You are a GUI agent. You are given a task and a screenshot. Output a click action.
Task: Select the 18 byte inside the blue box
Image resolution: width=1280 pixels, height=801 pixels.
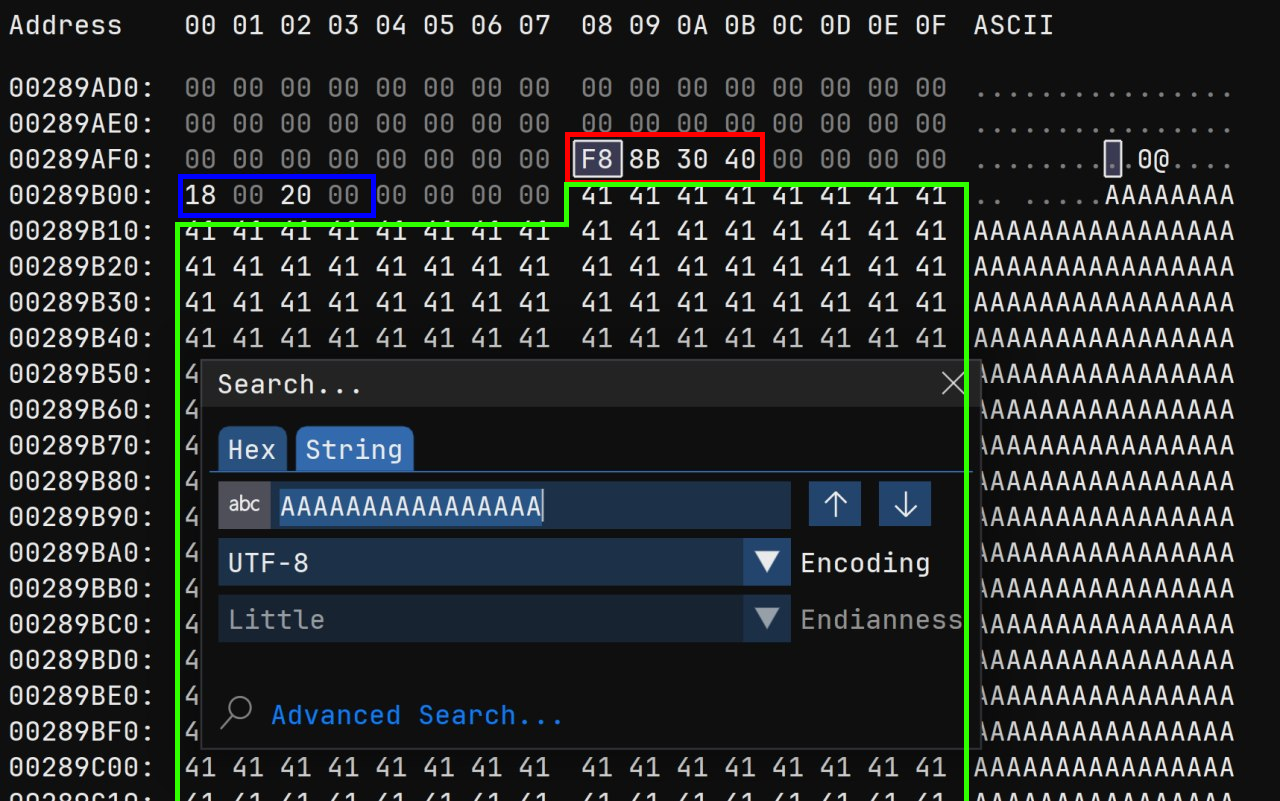point(199,194)
